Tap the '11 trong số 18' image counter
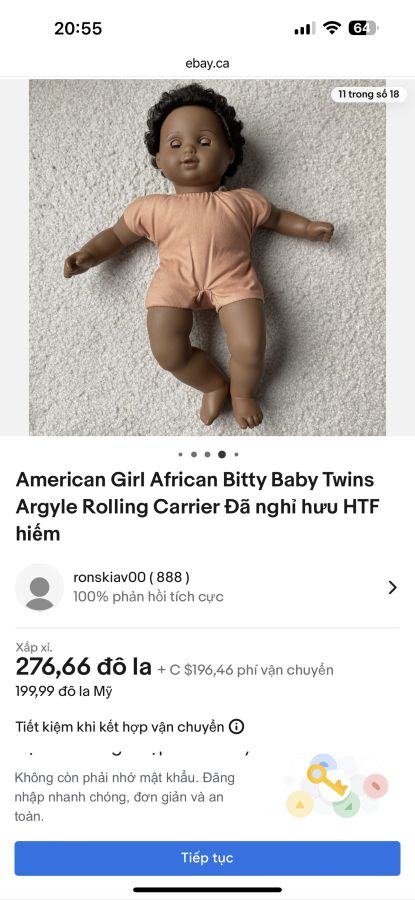415x900 pixels. (x=369, y=94)
